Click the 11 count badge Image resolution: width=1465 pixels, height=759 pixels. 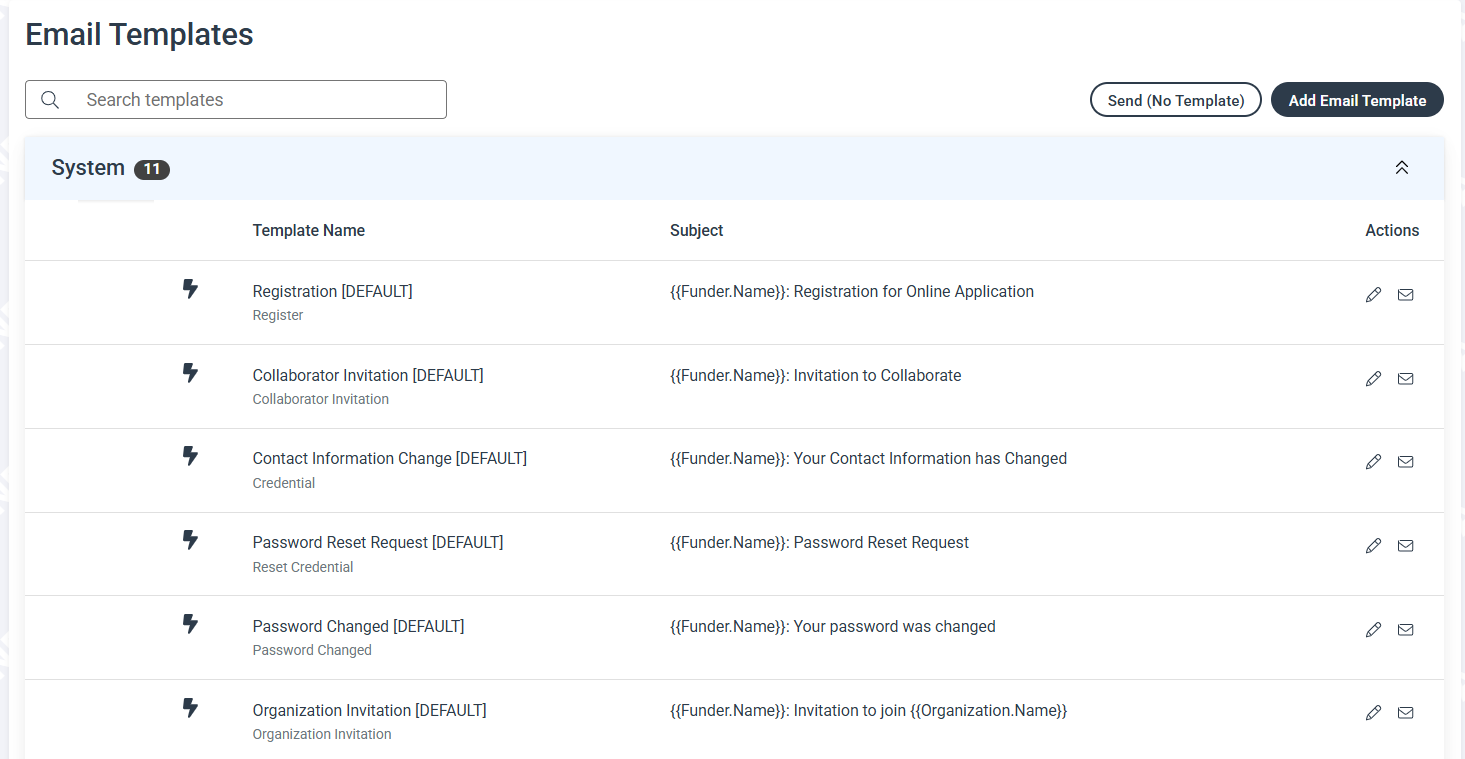[x=152, y=169]
